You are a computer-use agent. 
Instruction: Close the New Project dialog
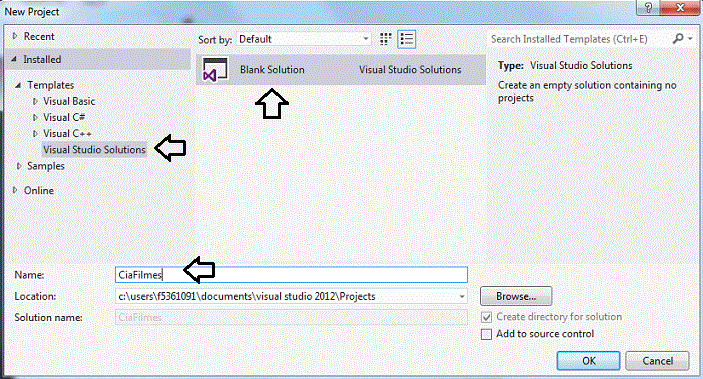coord(680,7)
